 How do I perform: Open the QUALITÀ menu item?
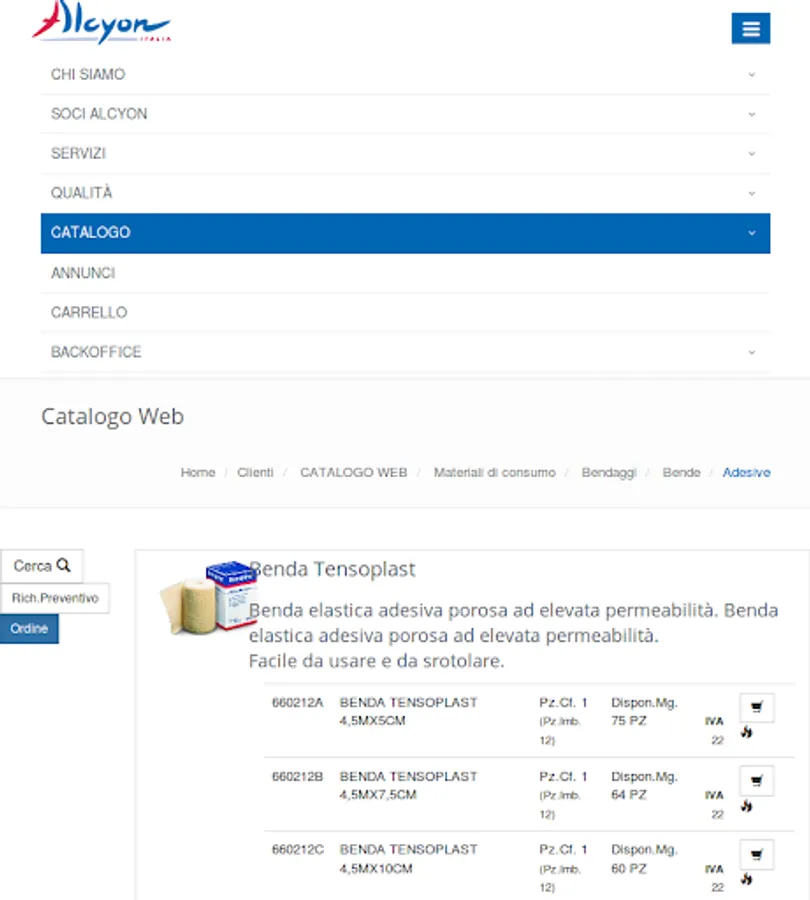pyautogui.click(x=405, y=193)
